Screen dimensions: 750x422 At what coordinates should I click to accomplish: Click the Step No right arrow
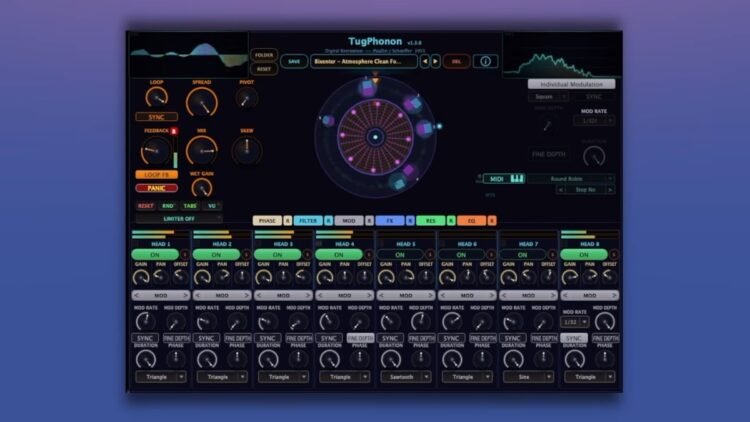(x=610, y=190)
